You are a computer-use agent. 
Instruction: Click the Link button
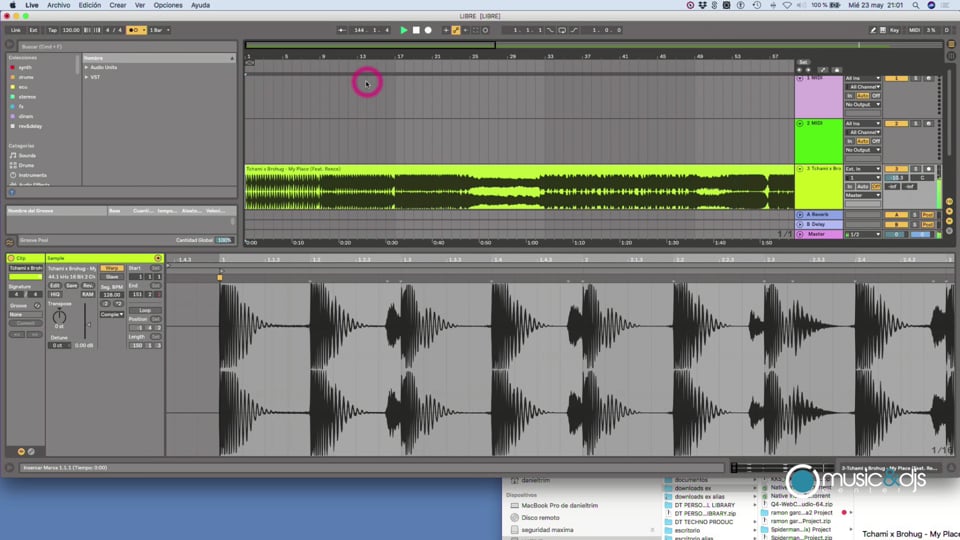coord(15,30)
